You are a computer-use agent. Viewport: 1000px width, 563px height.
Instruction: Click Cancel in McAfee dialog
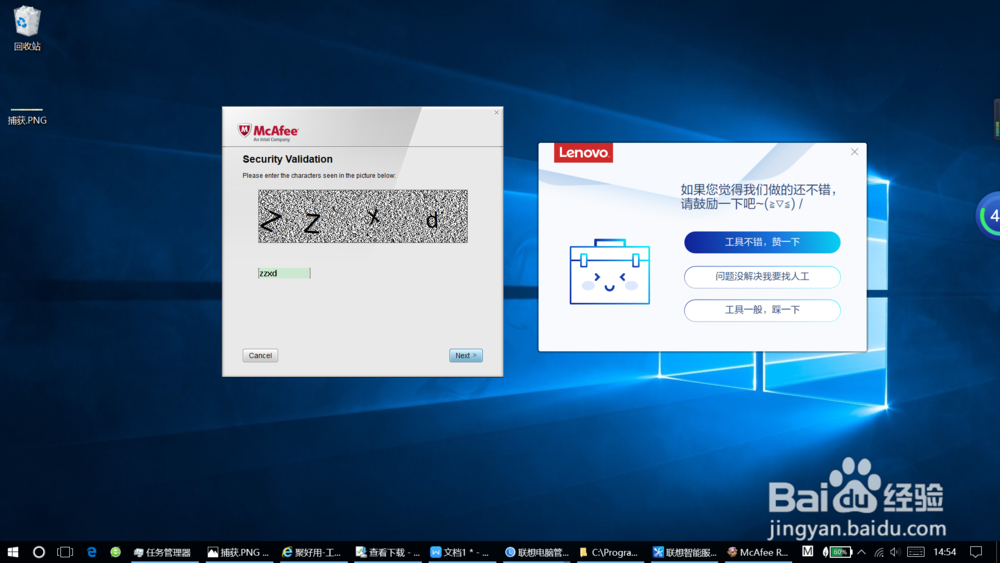260,355
